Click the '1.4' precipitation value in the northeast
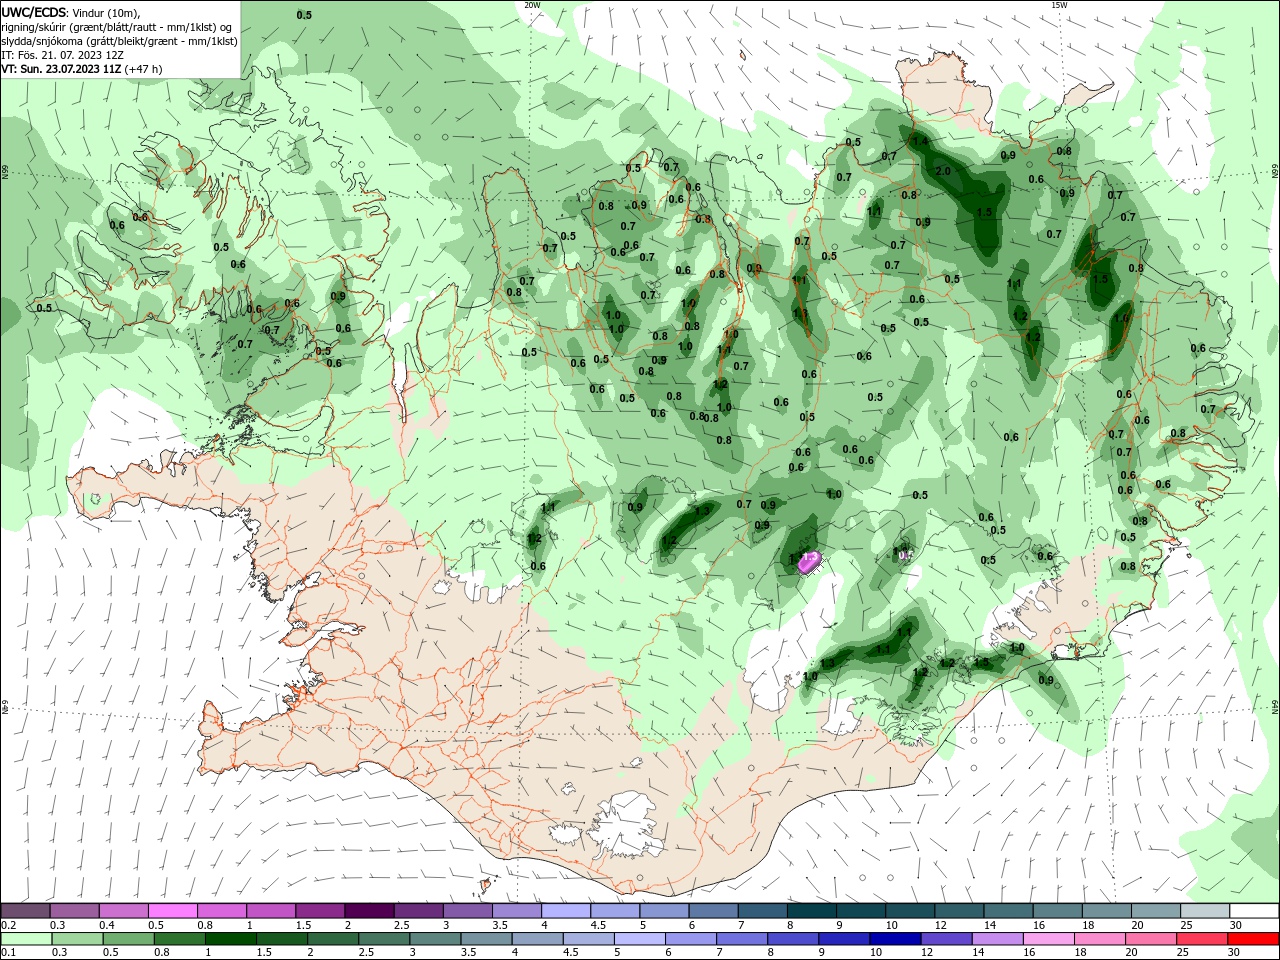This screenshot has height=960, width=1280. click(921, 142)
